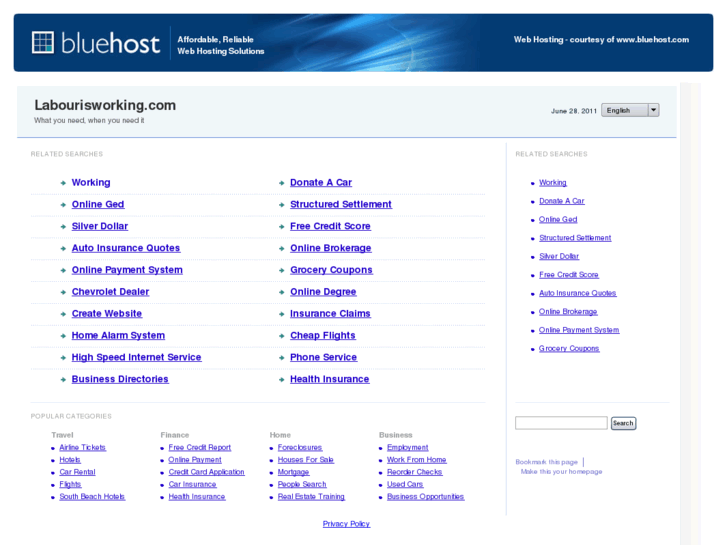
Task: Open Credit Card Application link
Action: pos(206,472)
